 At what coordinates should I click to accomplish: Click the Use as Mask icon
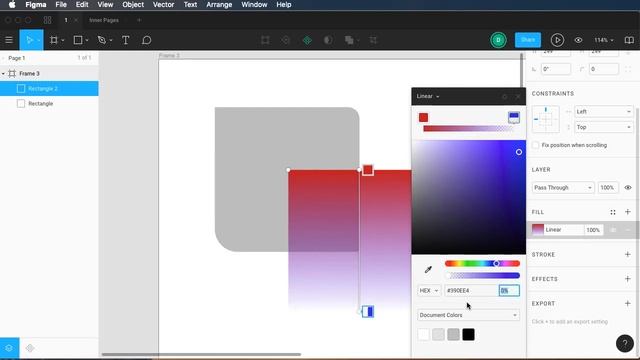point(328,40)
